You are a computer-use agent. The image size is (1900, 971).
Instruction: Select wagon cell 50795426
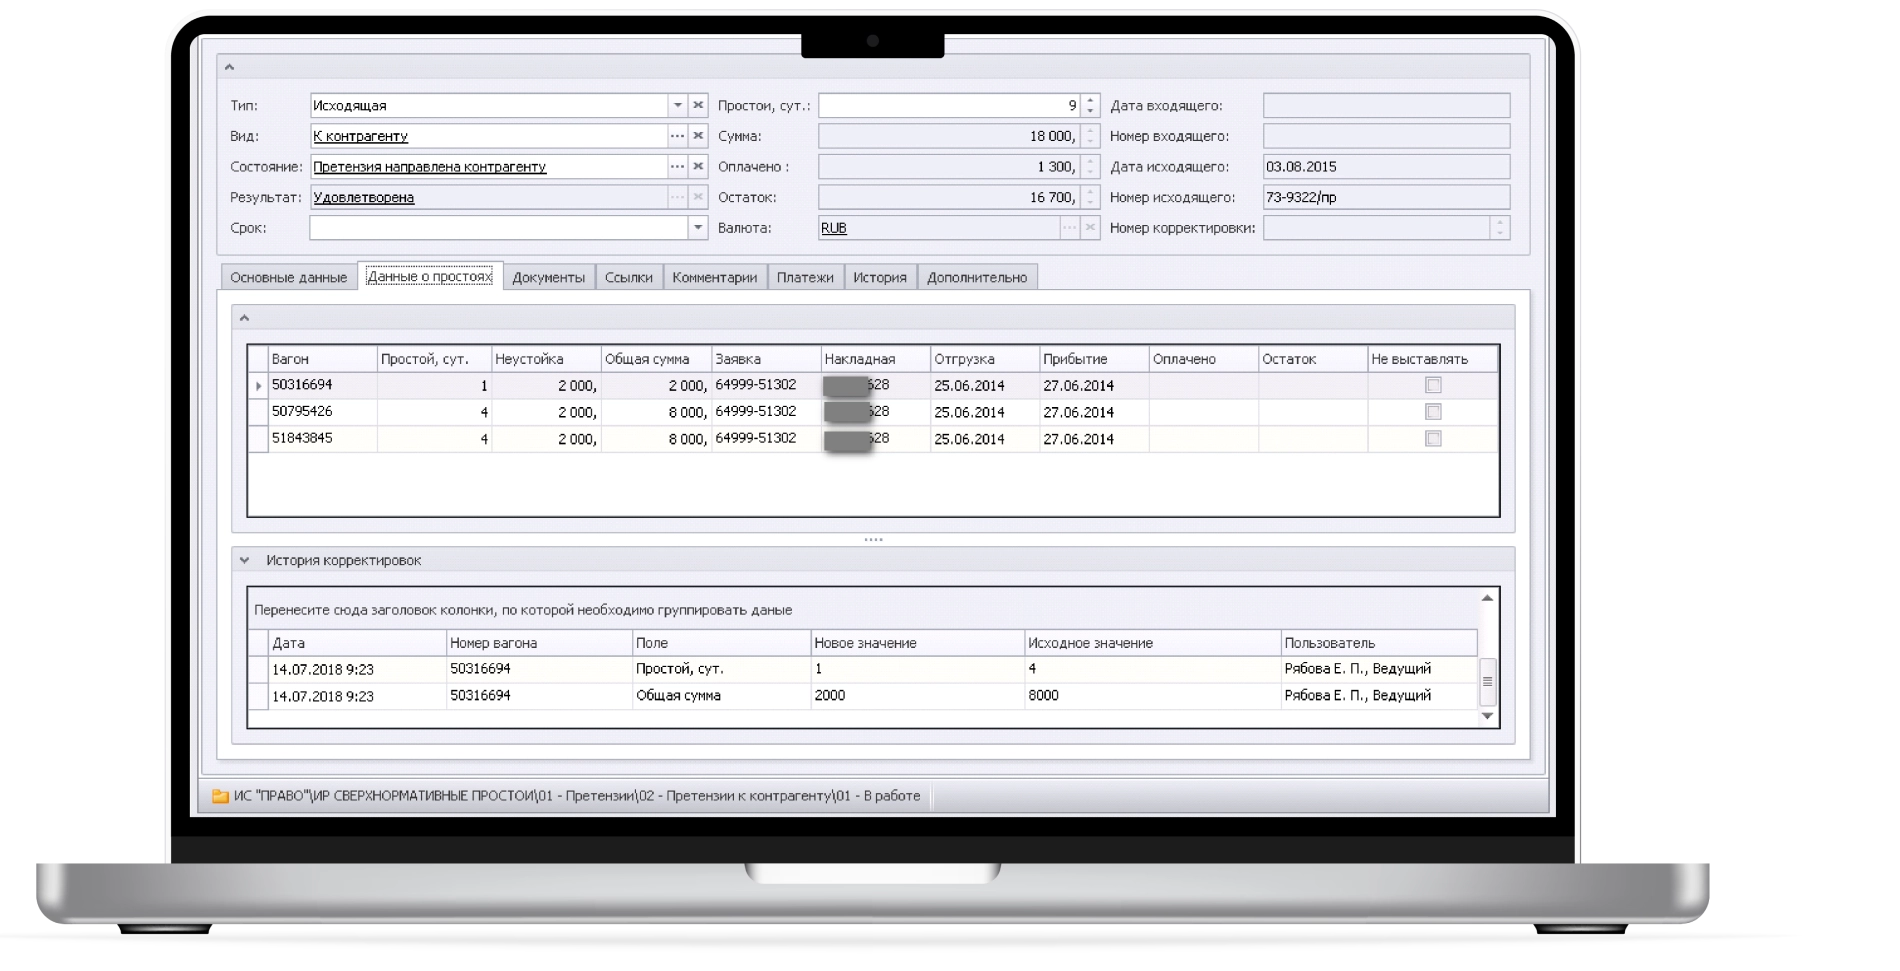tap(322, 412)
